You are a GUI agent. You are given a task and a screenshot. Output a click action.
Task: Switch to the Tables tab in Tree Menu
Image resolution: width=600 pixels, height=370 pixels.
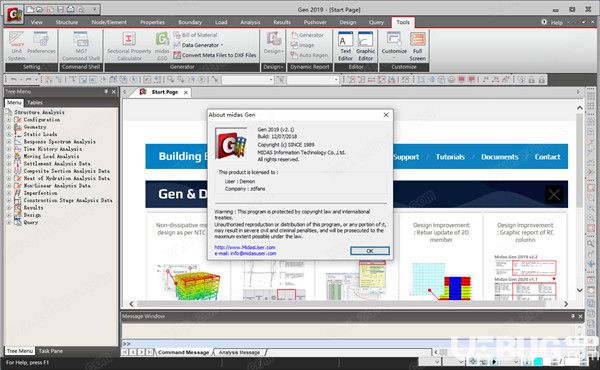point(35,103)
